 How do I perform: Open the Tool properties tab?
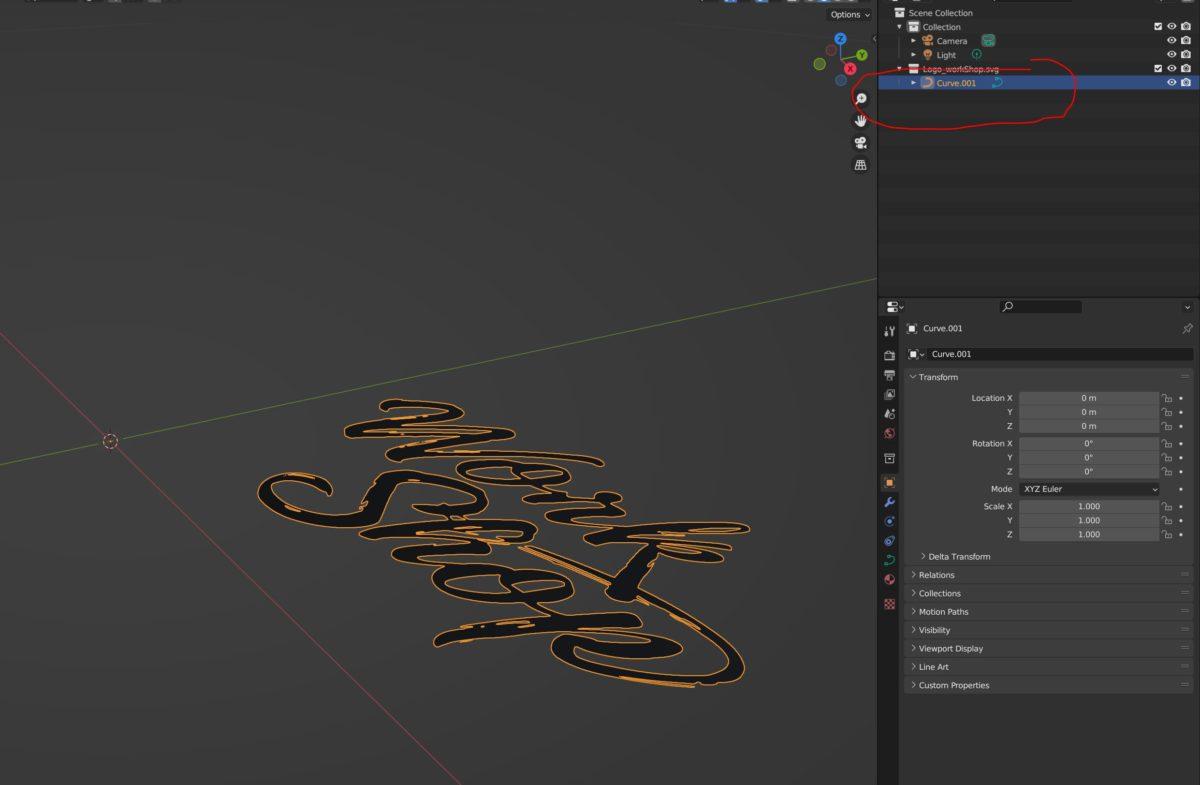[x=889, y=331]
